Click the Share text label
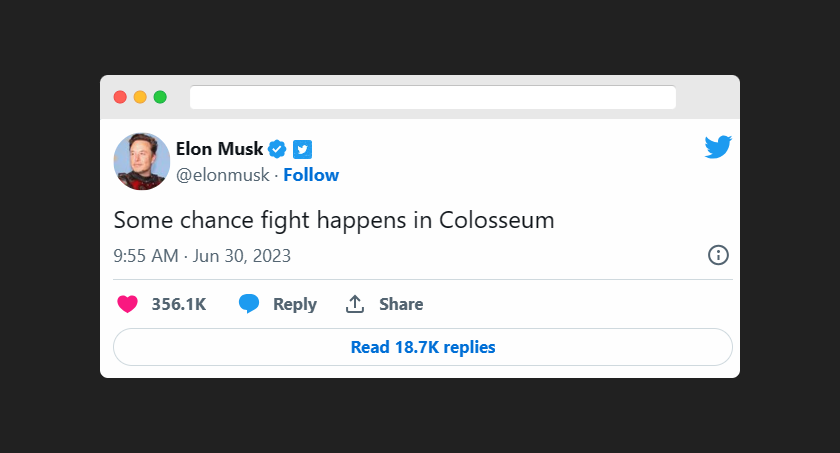Image resolution: width=840 pixels, height=453 pixels. point(401,304)
